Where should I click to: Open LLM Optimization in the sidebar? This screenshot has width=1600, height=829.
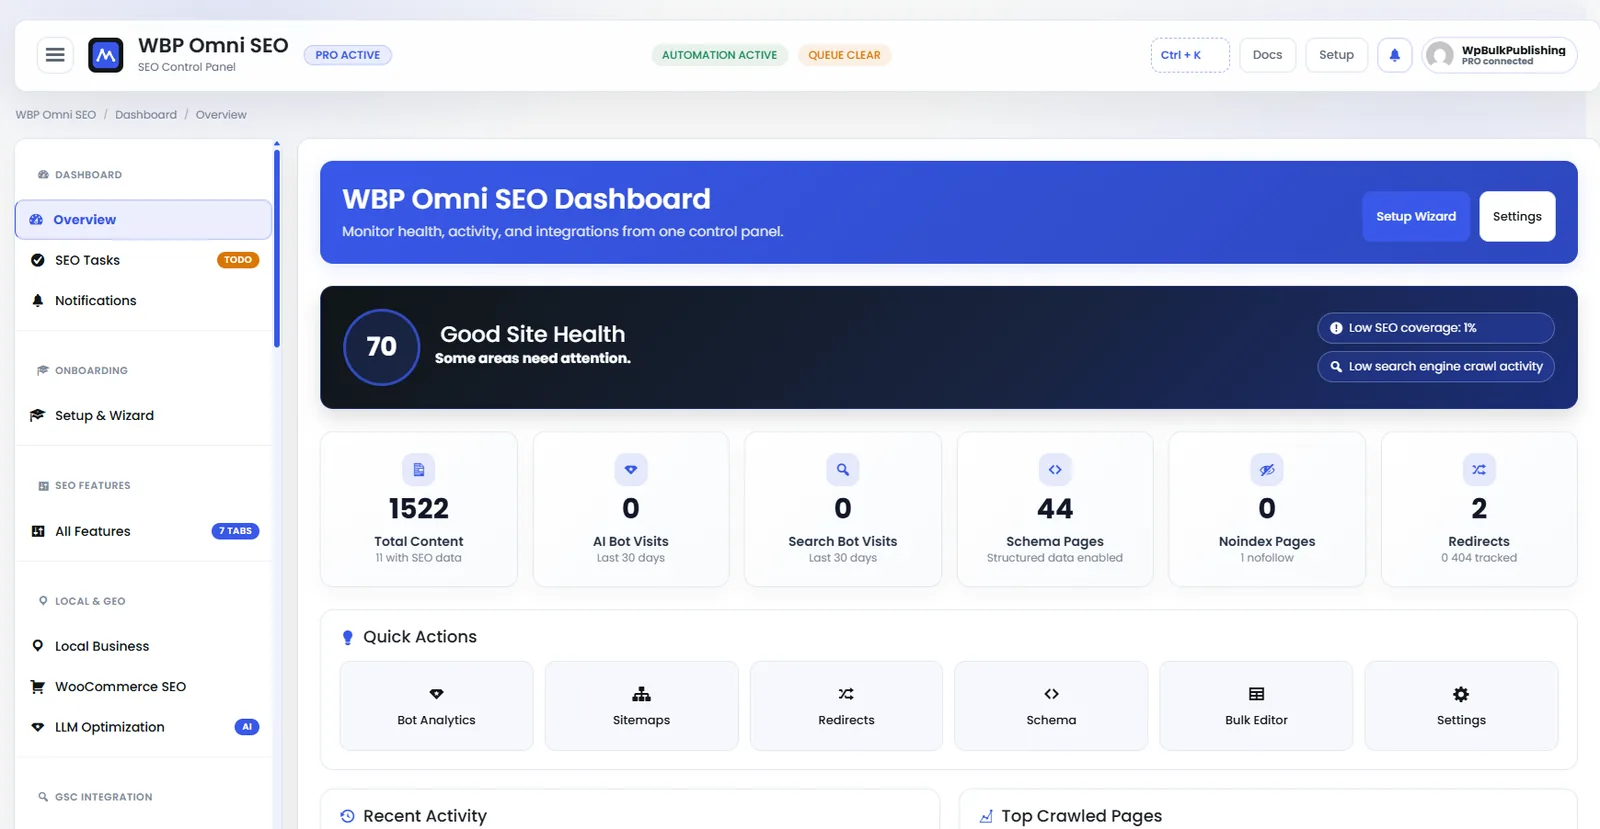(x=143, y=727)
